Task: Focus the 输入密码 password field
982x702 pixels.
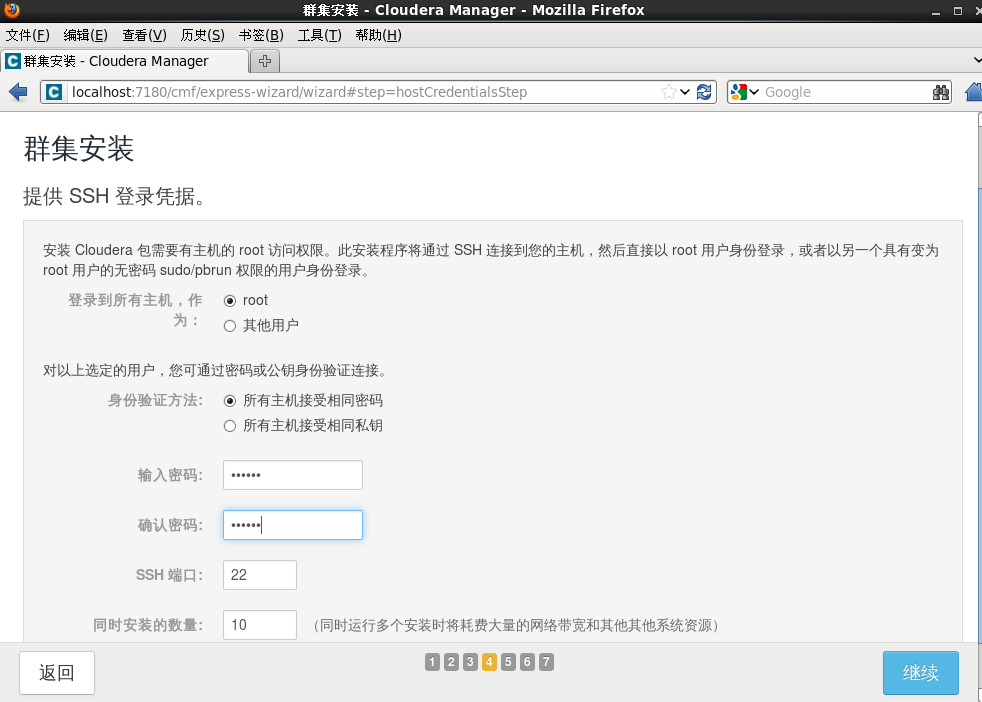Action: coord(292,475)
